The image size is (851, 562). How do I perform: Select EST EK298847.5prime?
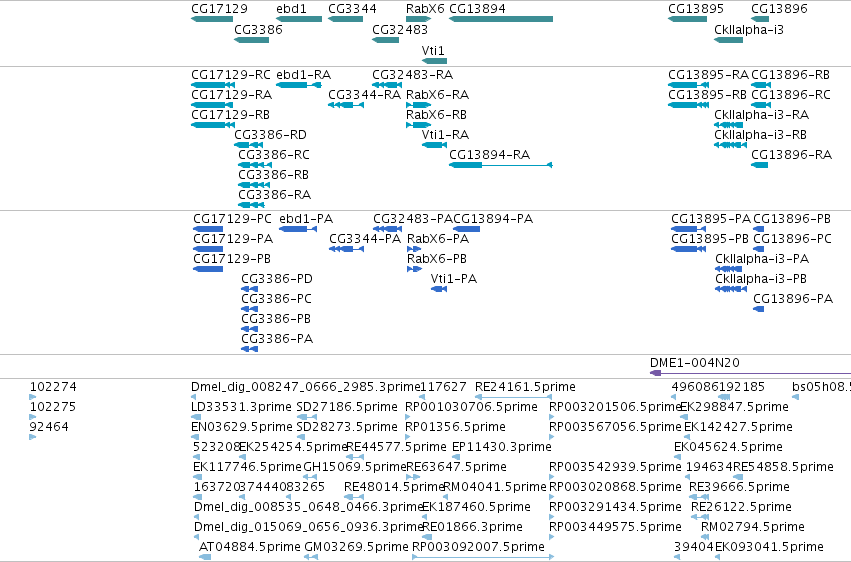click(684, 417)
